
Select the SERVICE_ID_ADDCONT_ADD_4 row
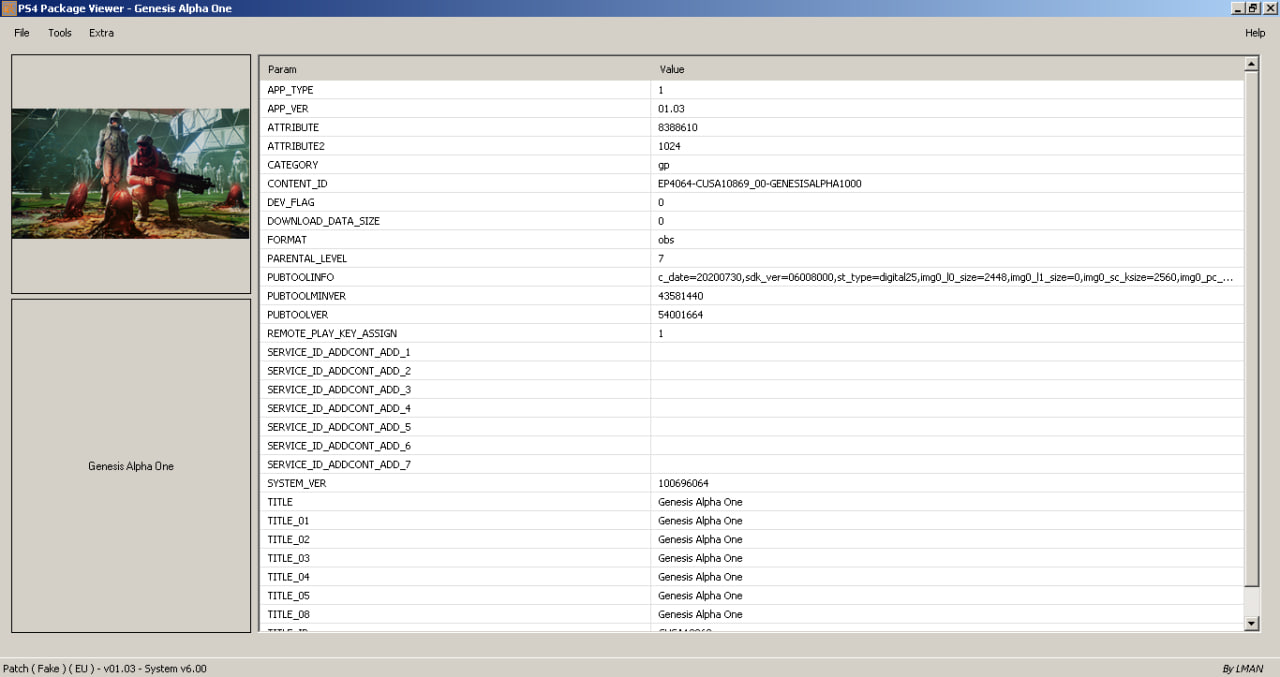point(751,408)
